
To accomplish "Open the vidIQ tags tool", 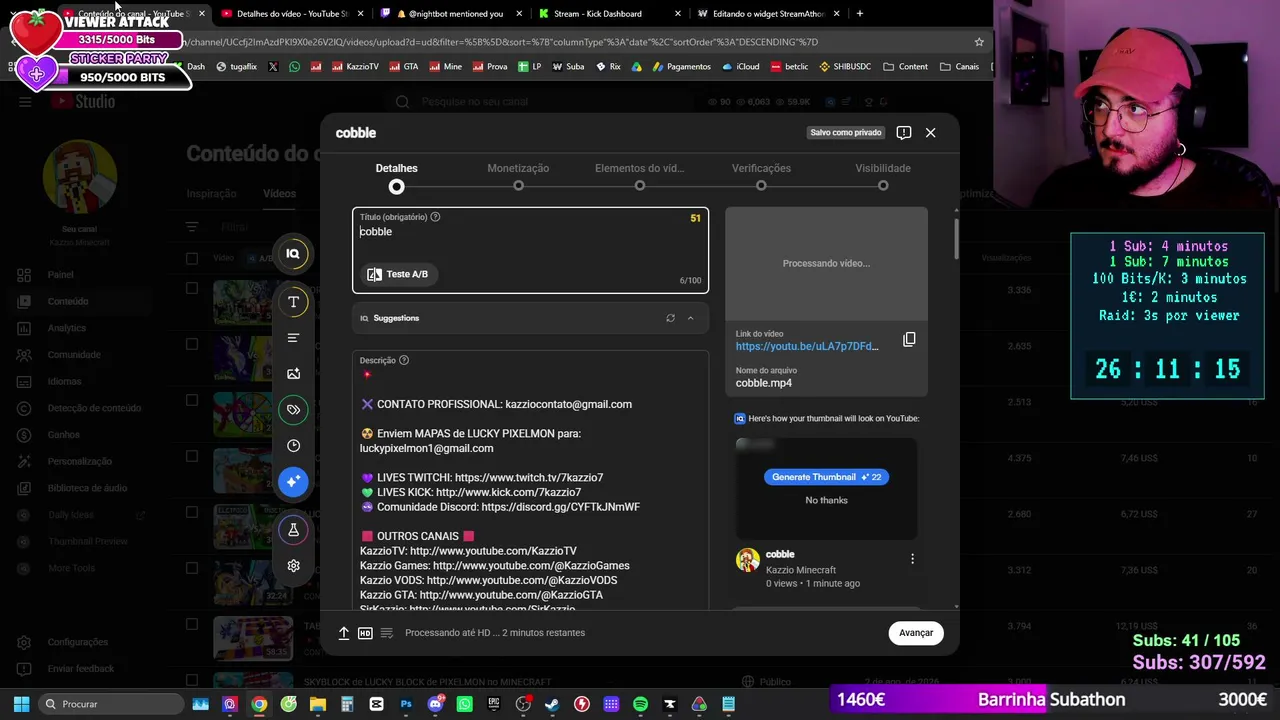I will 293,410.
